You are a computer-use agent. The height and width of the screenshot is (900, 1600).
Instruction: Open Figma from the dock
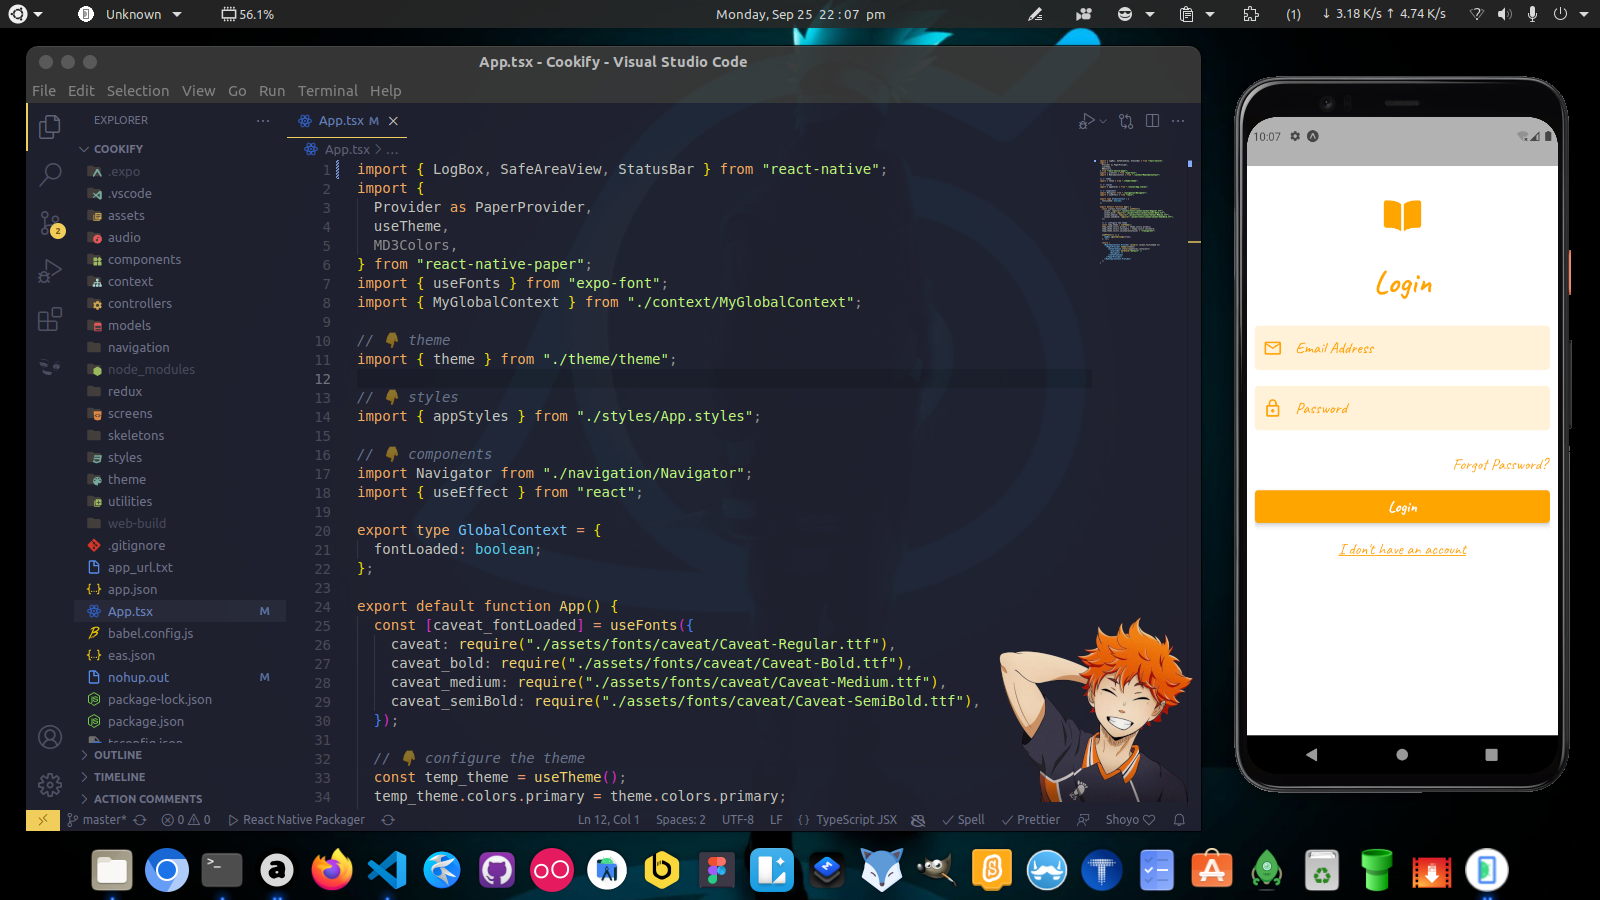pos(717,870)
